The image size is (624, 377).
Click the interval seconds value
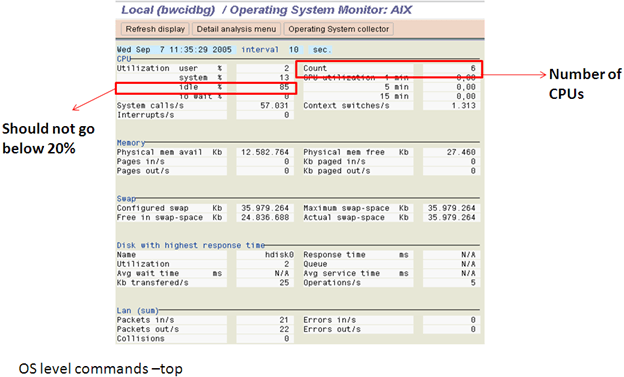(x=294, y=50)
